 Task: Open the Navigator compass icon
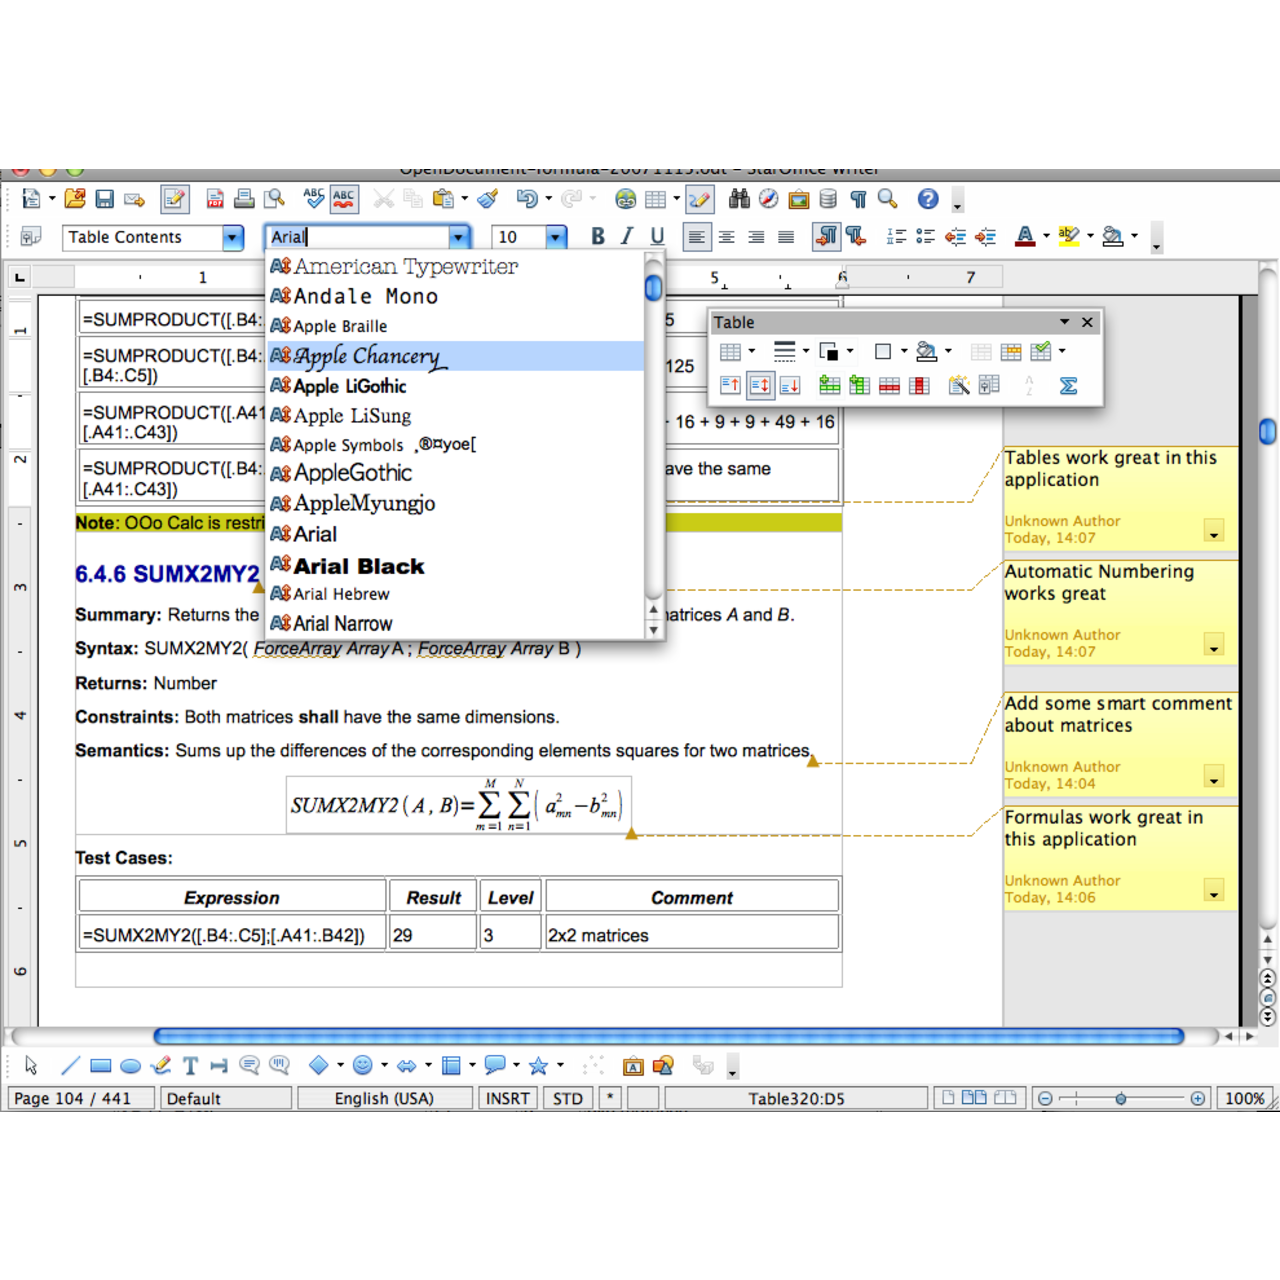pos(768,199)
